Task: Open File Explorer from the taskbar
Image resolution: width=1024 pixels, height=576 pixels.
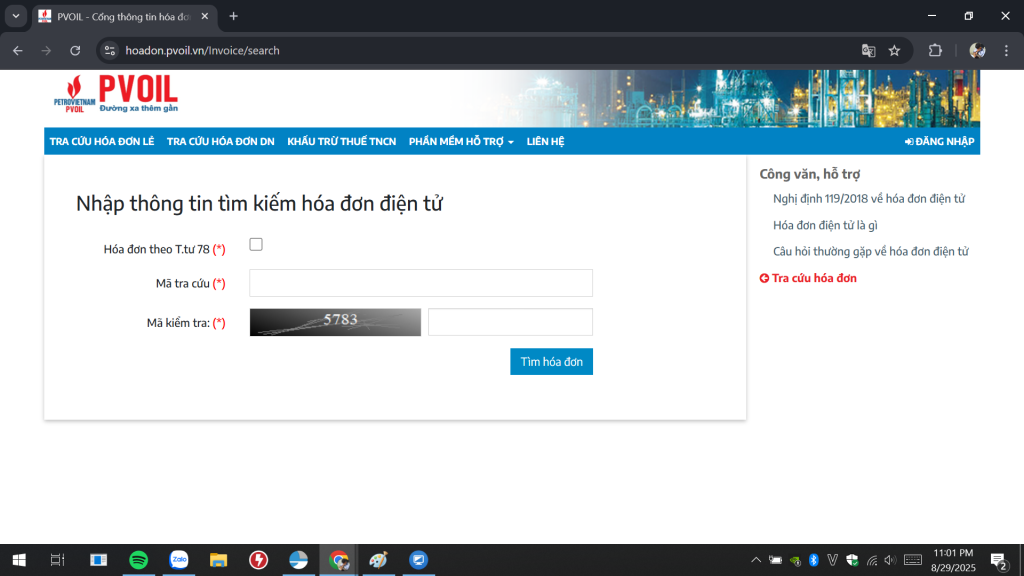Action: tap(218, 560)
